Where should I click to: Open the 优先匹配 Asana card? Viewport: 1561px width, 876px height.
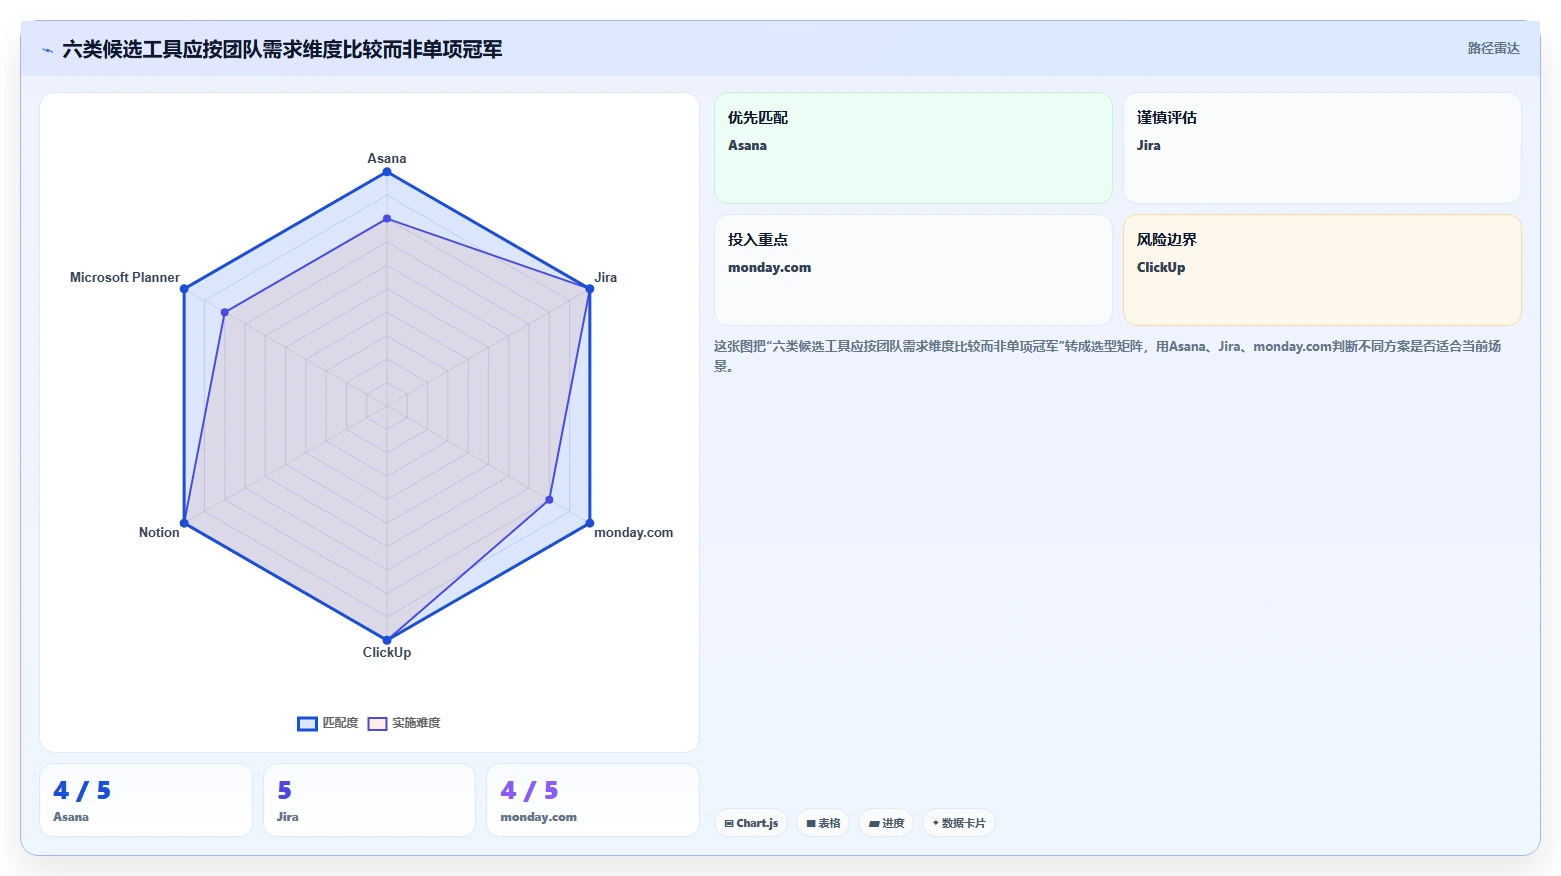[913, 148]
